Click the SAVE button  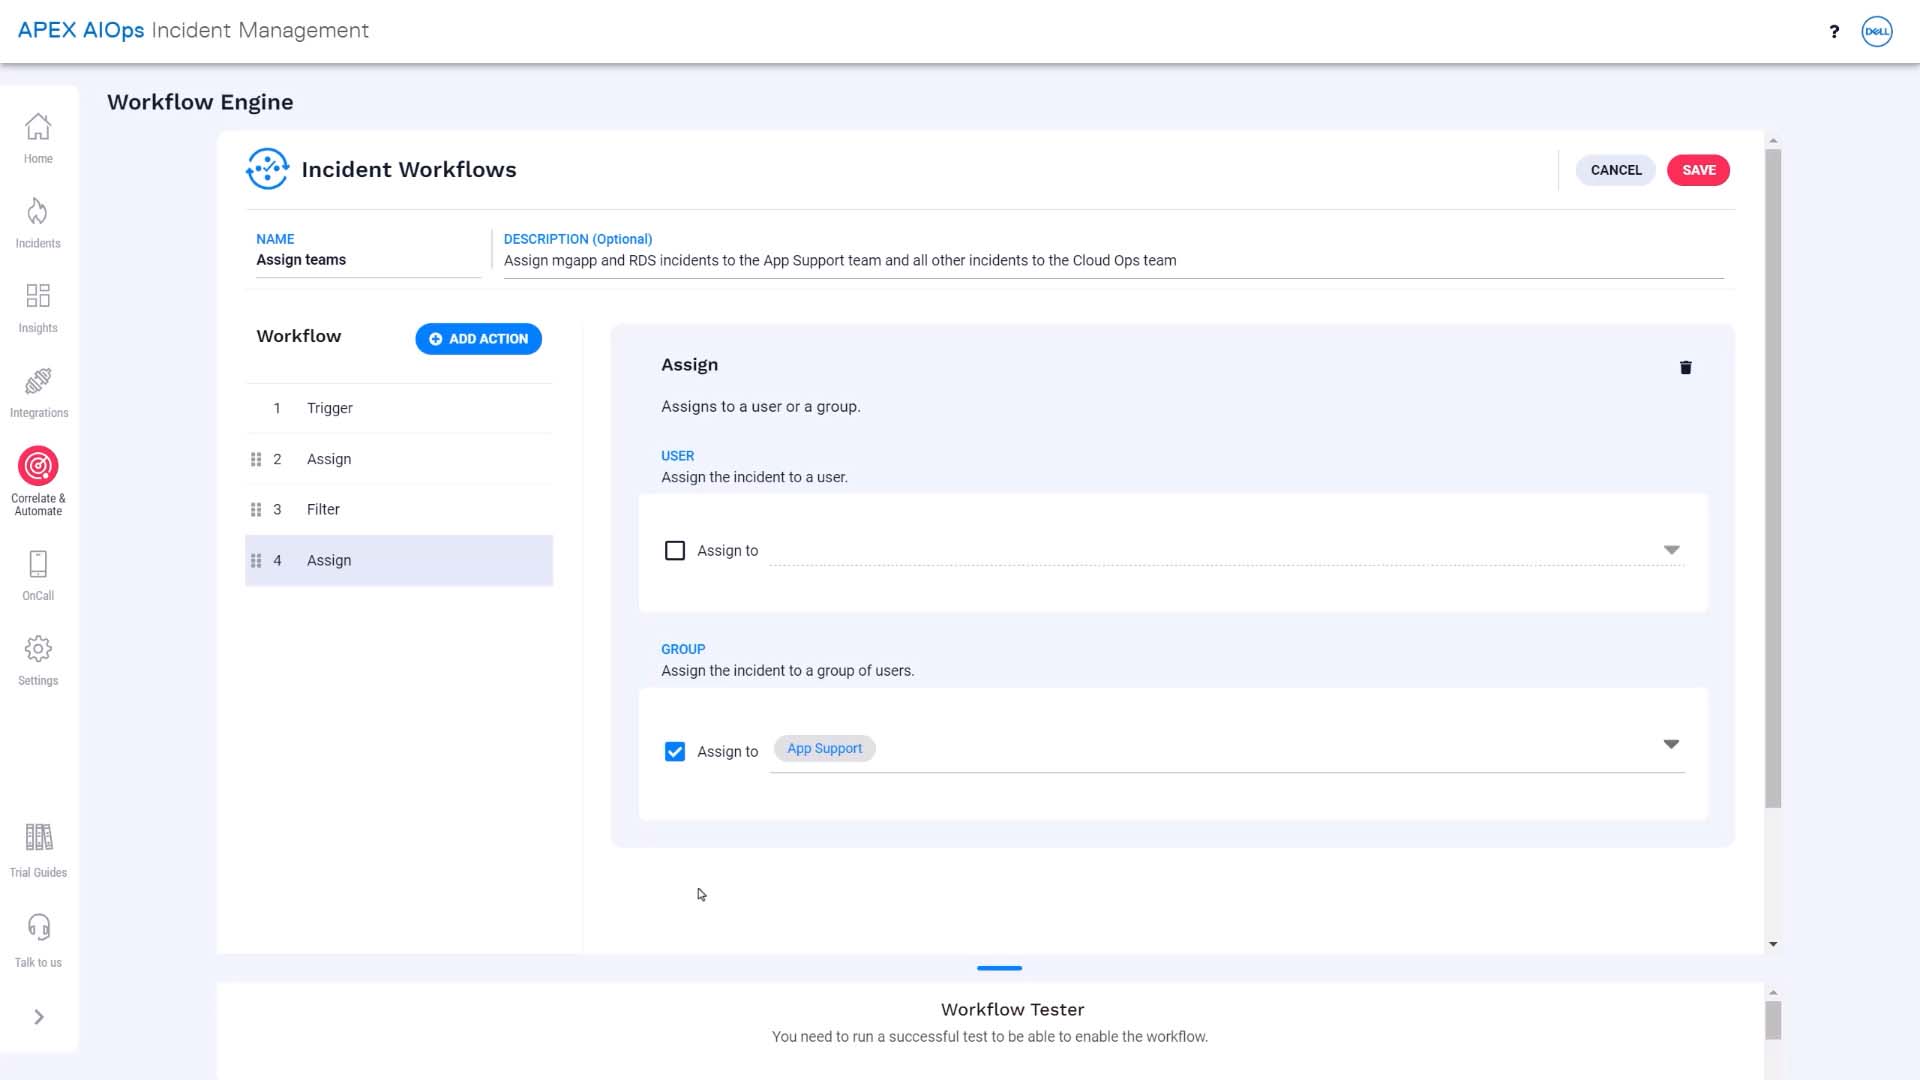click(1699, 170)
